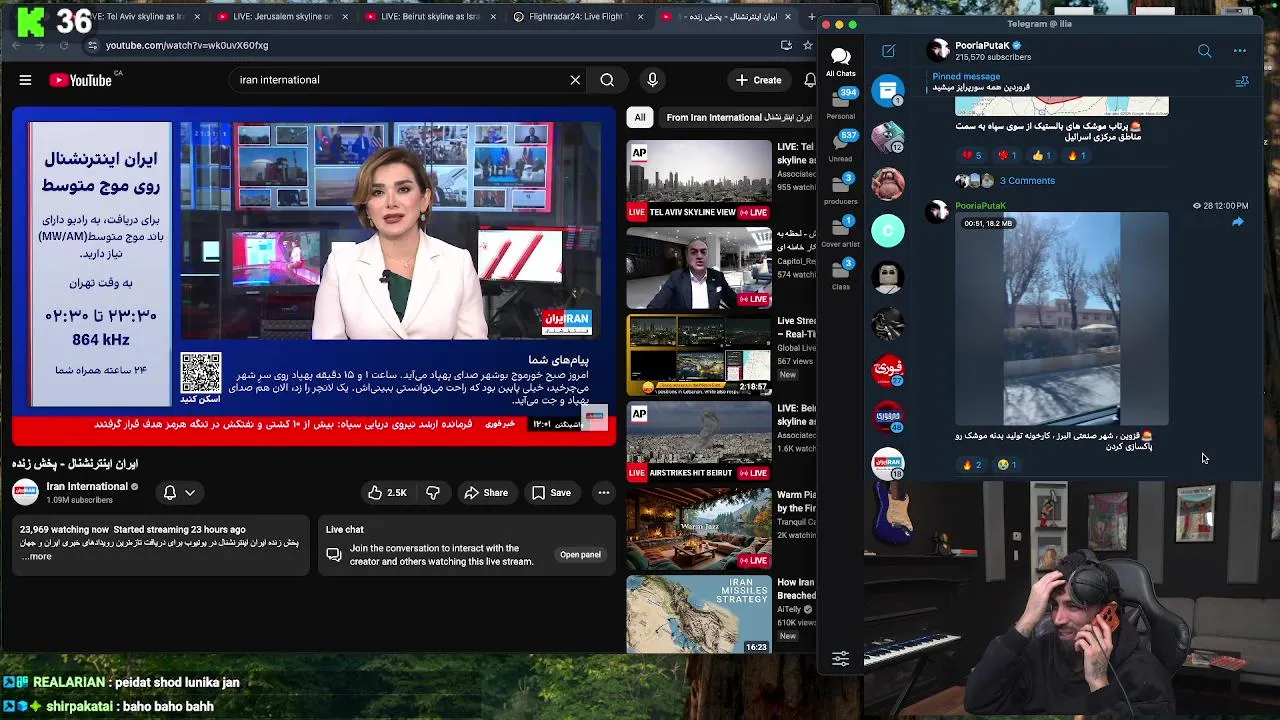Open the Iran International channel name
The image size is (1280, 720).
tap(87, 486)
